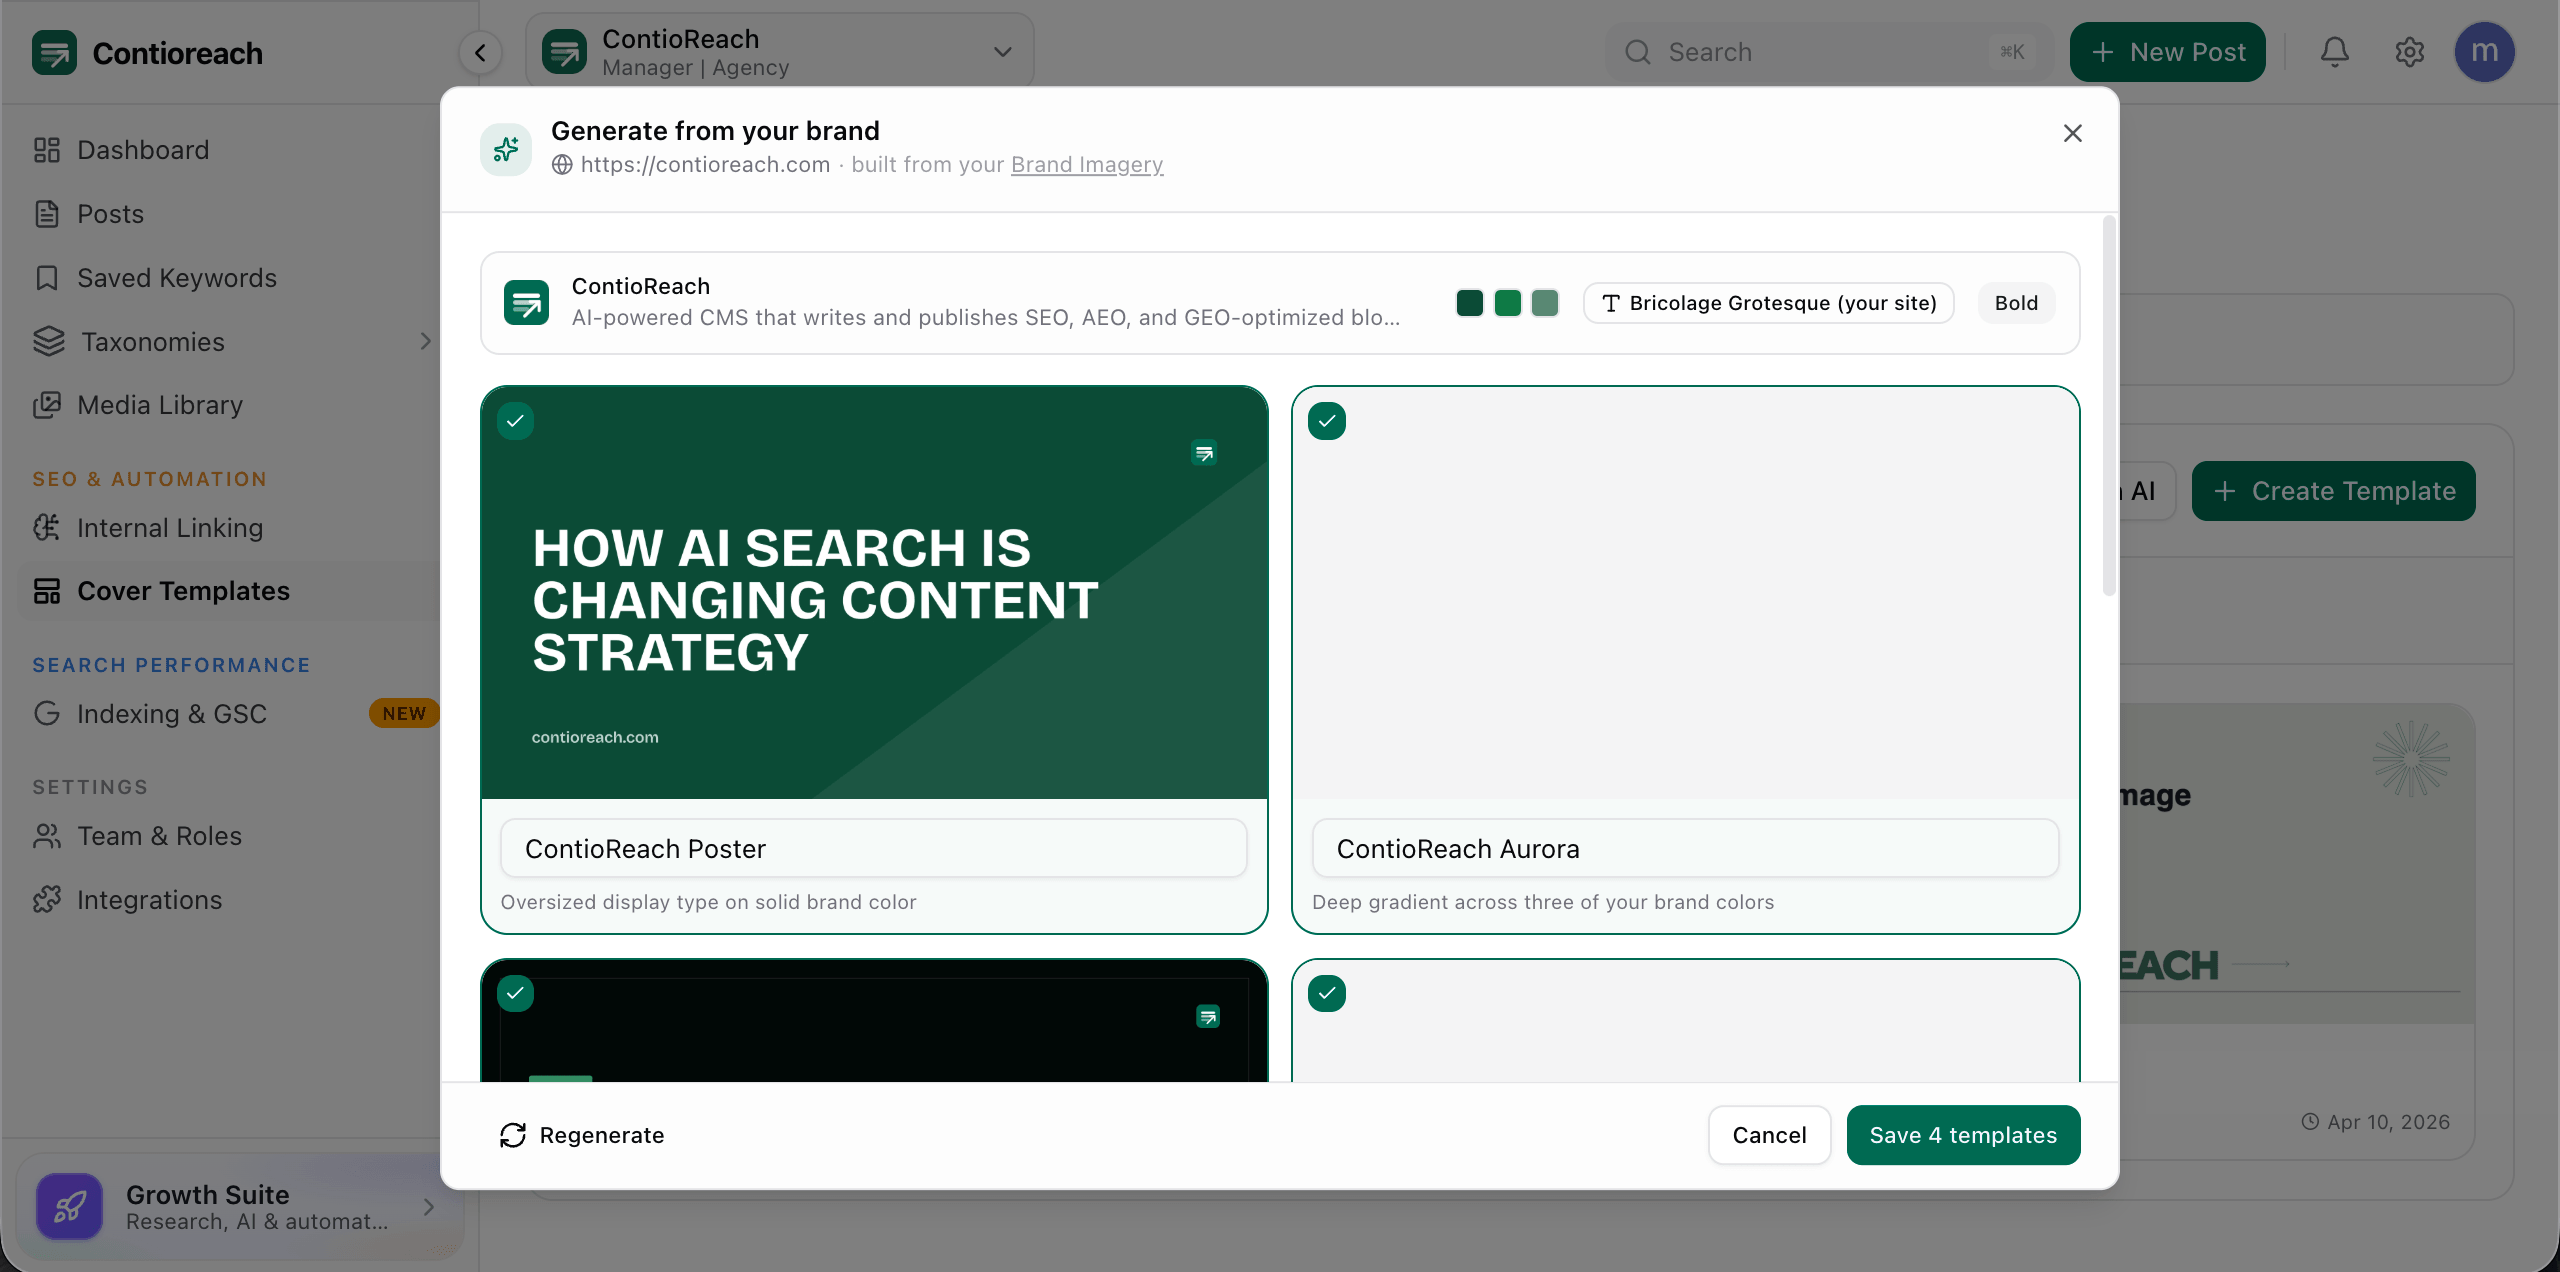Open settings gear in top bar

(x=2410, y=52)
